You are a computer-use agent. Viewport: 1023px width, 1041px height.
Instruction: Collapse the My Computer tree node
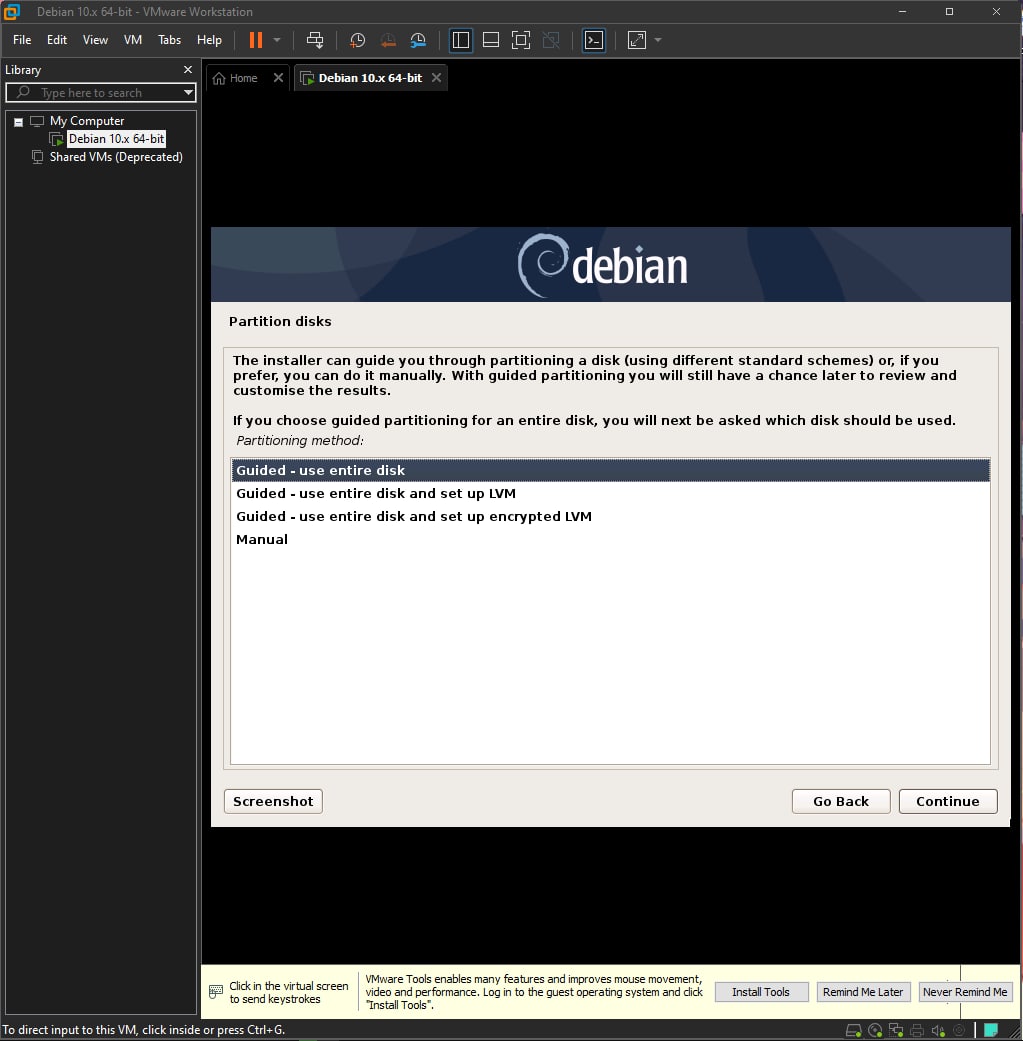[19, 121]
